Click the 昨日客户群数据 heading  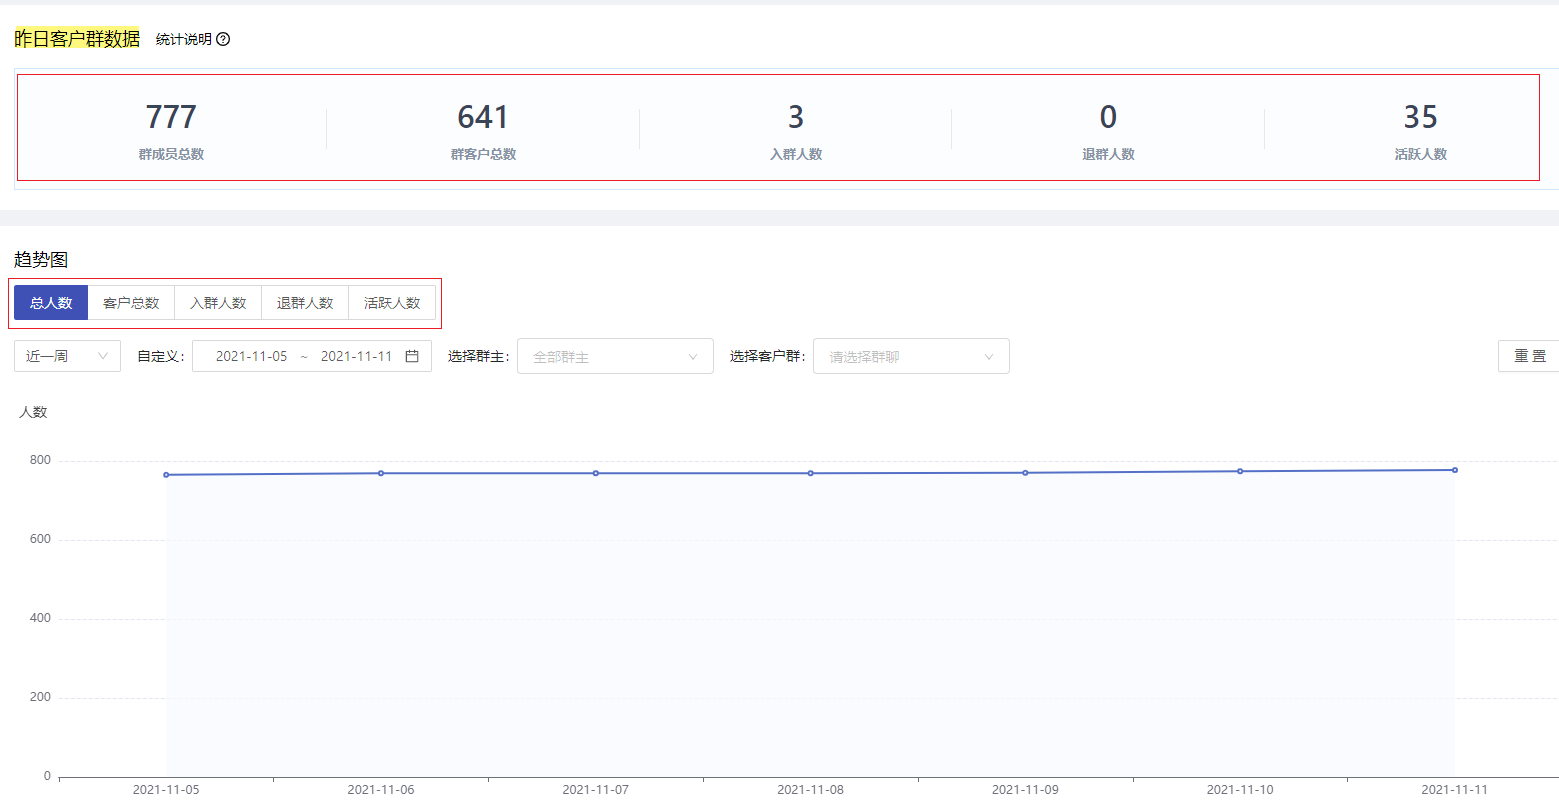[x=77, y=39]
